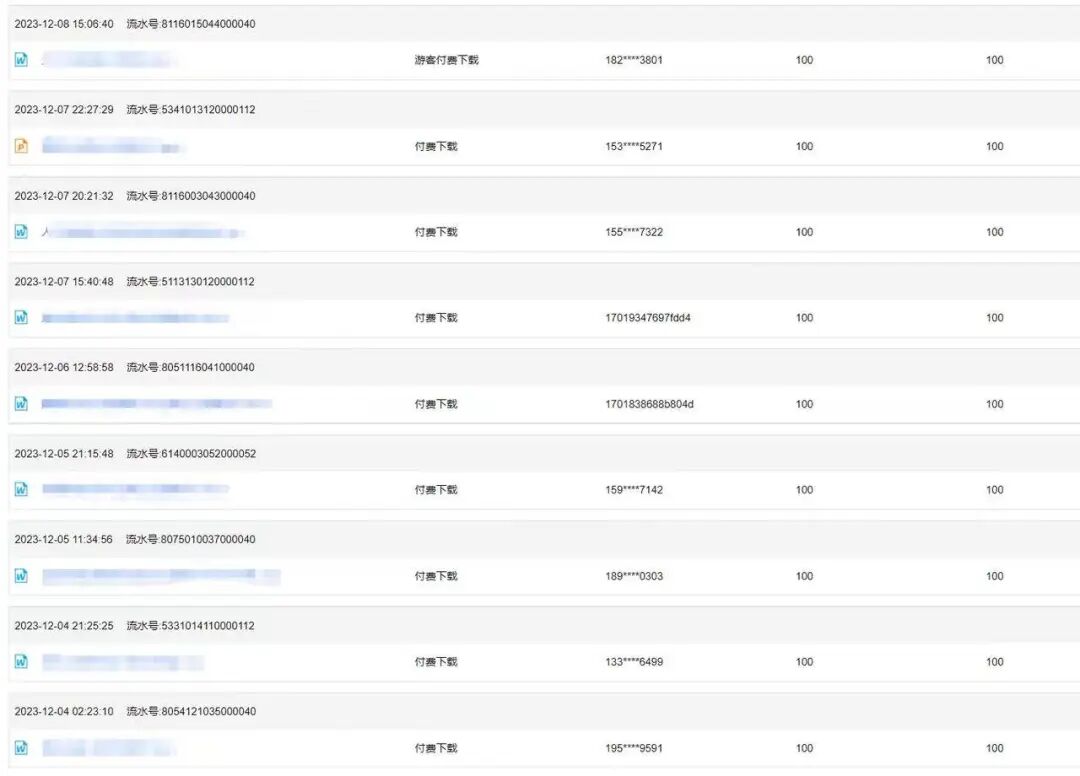Click the Word icon in the 2023-12-04 21:25:25 order
1080x776 pixels.
(21, 662)
